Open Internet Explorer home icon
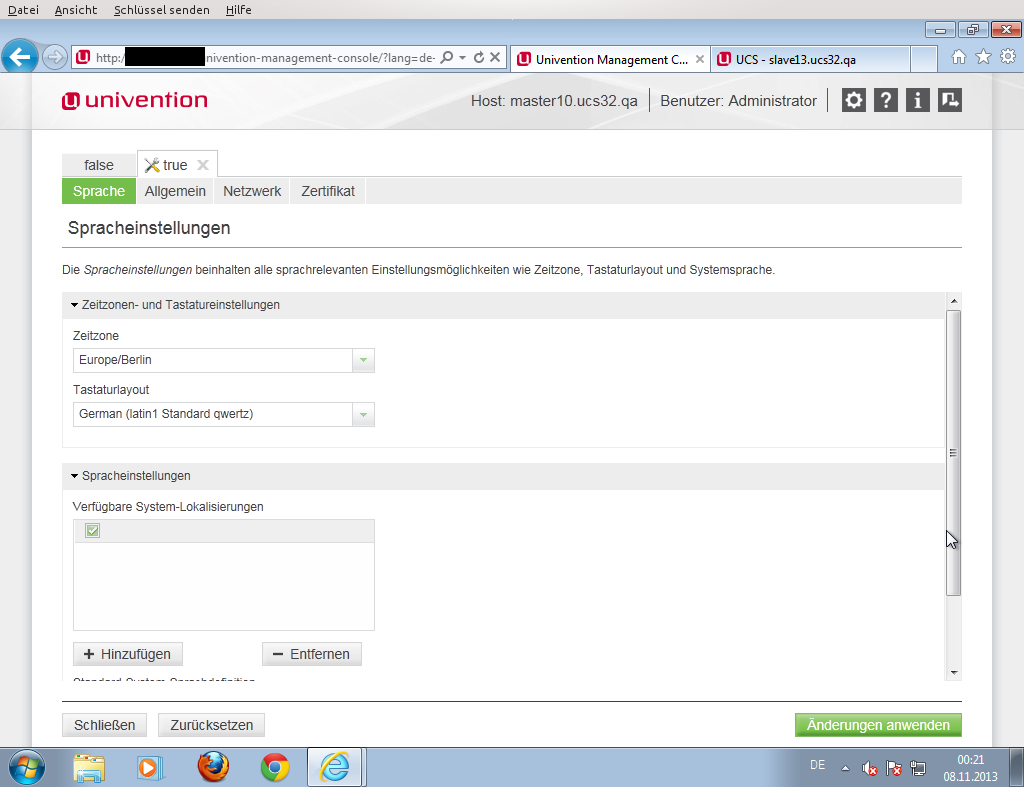Viewport: 1024px width, 787px height. coord(959,57)
